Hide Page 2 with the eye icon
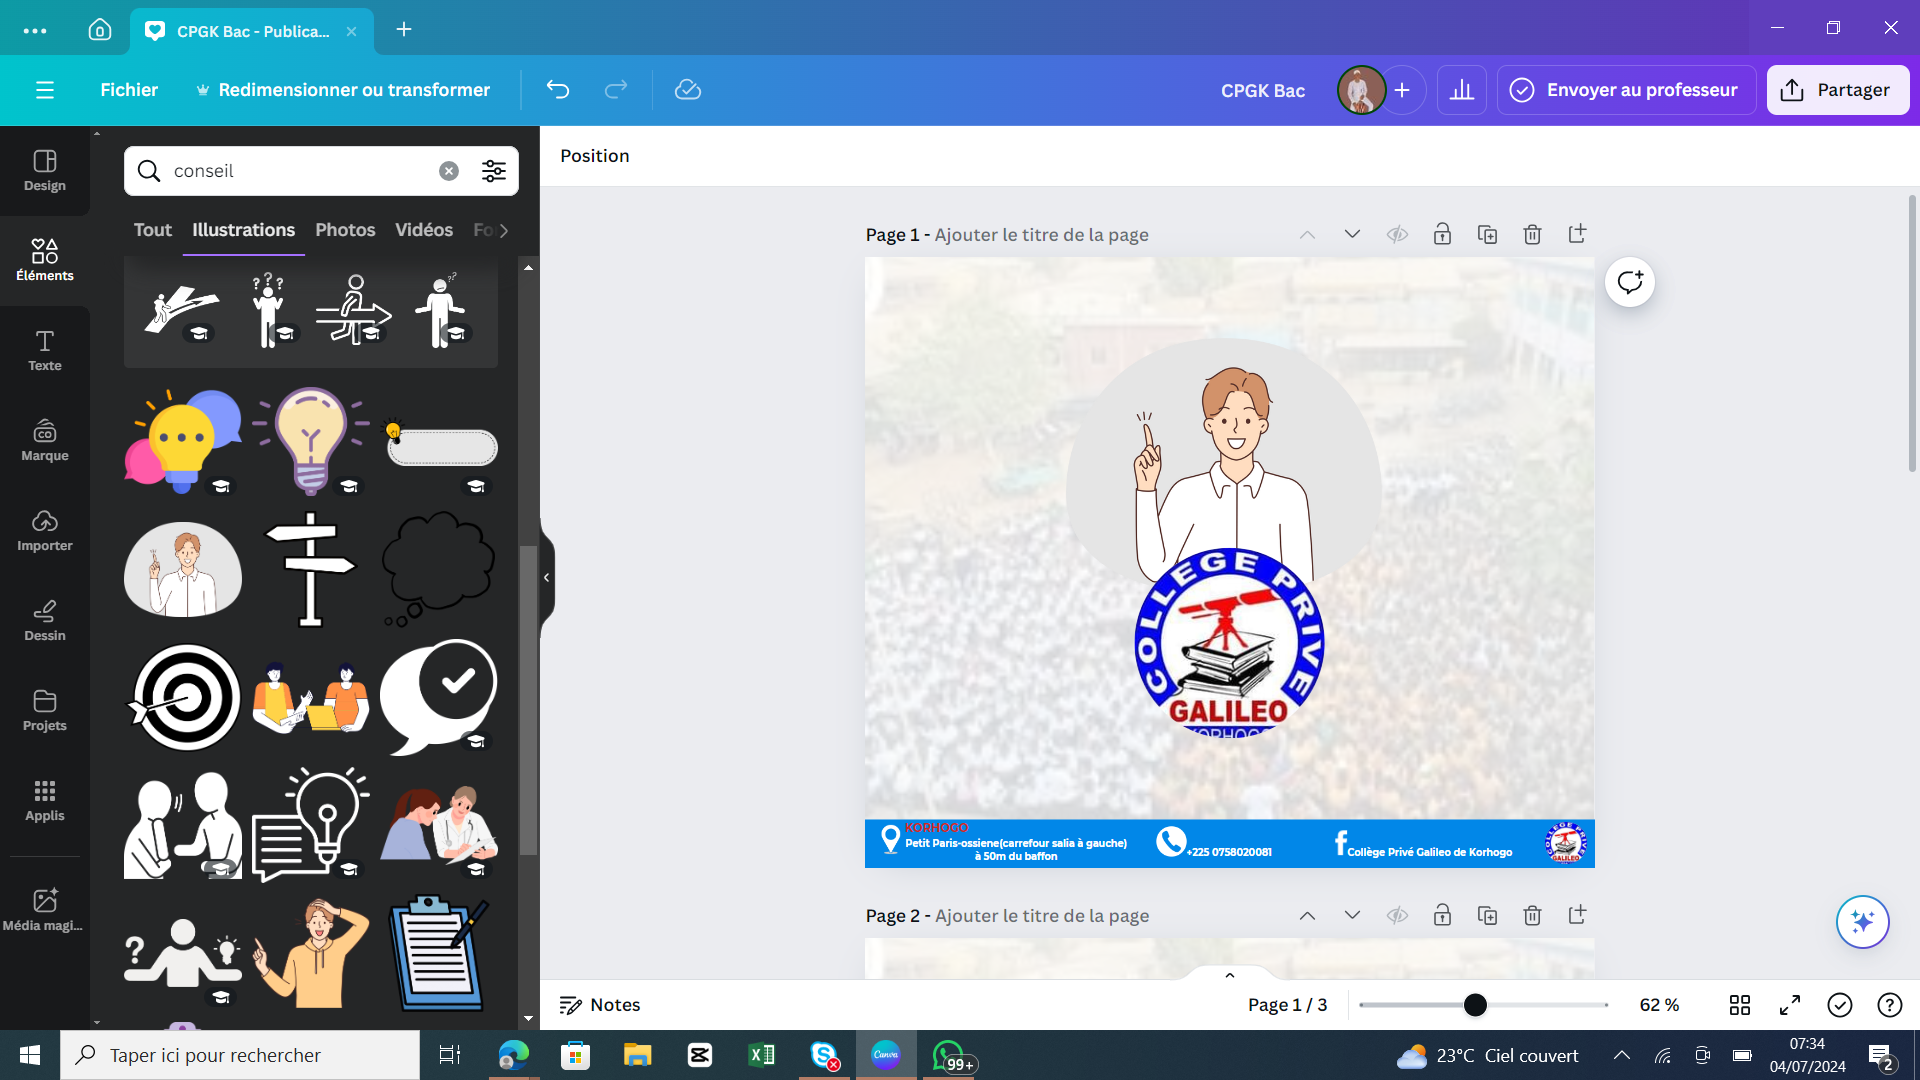The image size is (1920, 1080). coord(1397,916)
